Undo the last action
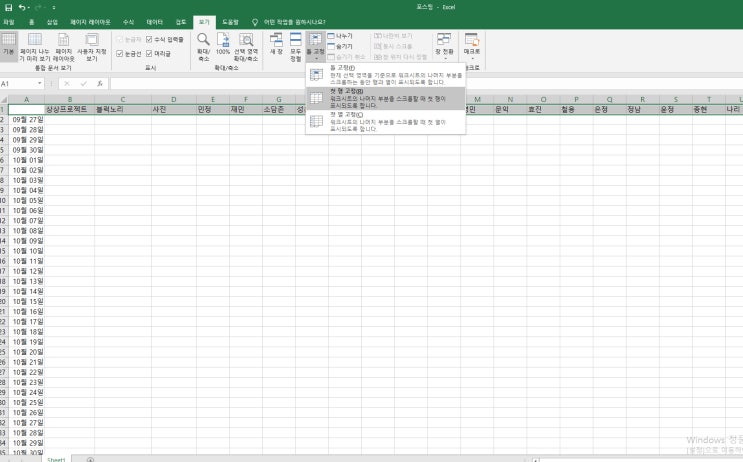Viewport: 743px width, 462px height. click(21, 7)
